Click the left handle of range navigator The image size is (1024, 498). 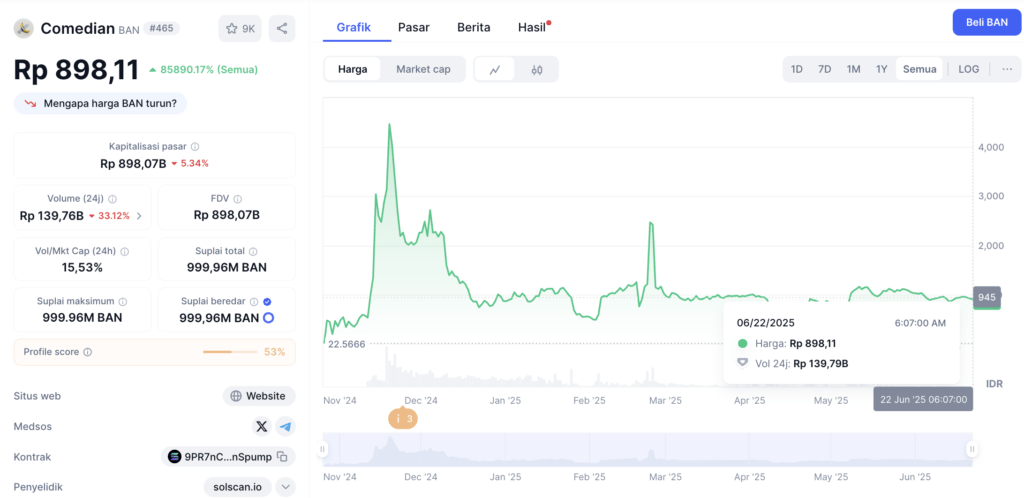[322, 449]
